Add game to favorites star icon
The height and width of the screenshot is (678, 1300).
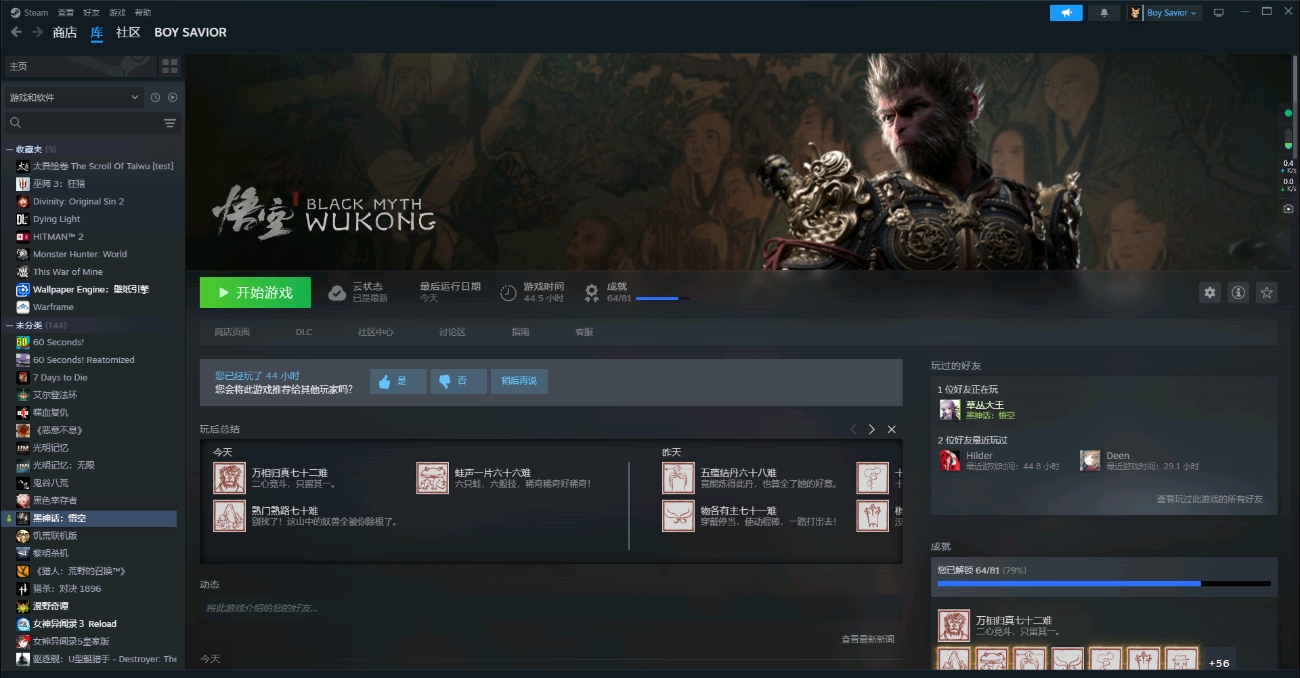pyautogui.click(x=1267, y=292)
